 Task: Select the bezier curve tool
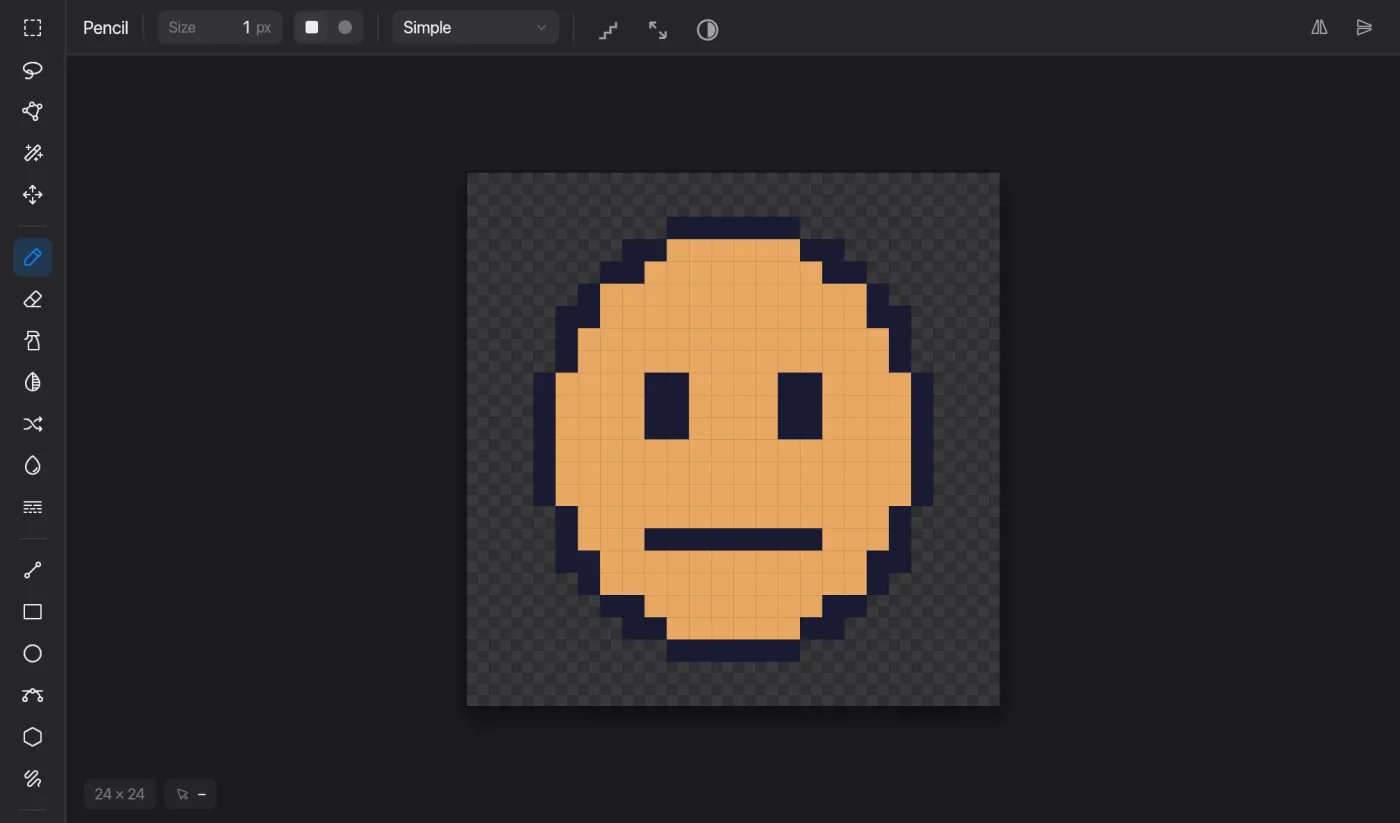[33, 695]
